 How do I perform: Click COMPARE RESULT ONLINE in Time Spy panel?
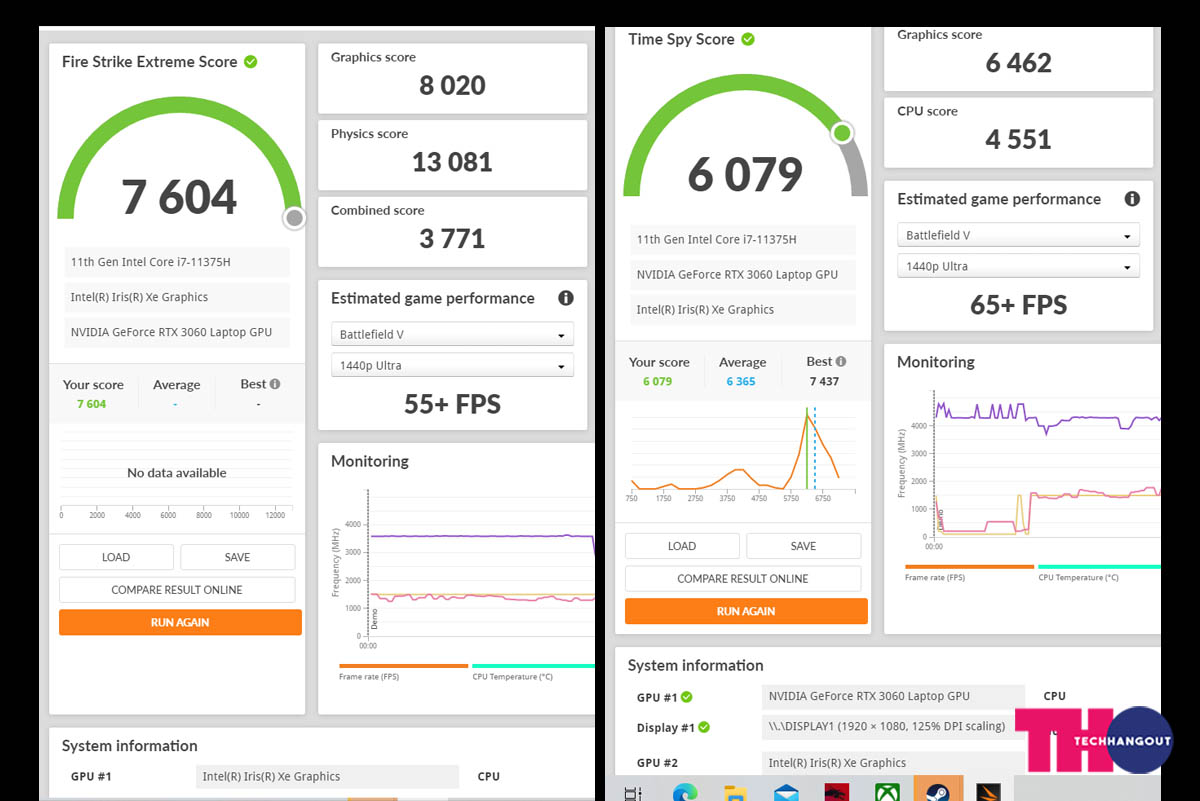pos(743,578)
